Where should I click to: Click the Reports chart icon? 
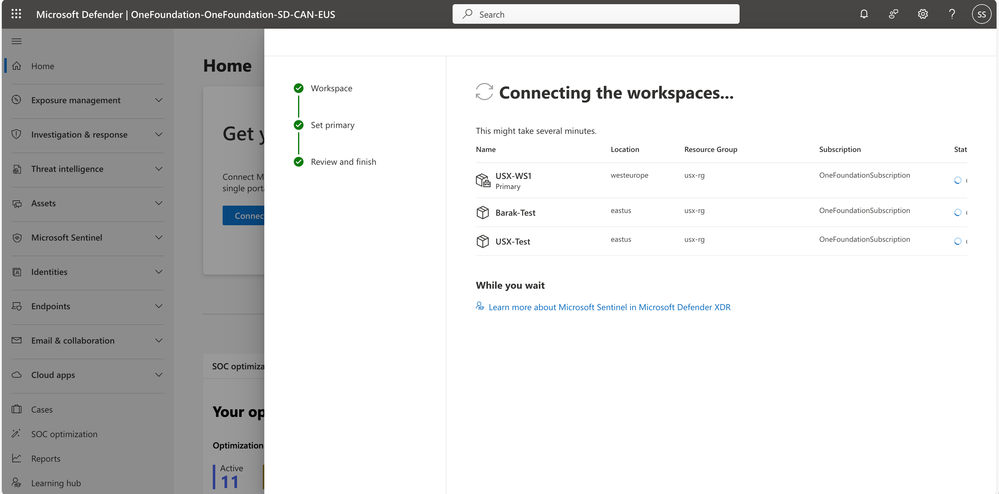click(x=17, y=458)
